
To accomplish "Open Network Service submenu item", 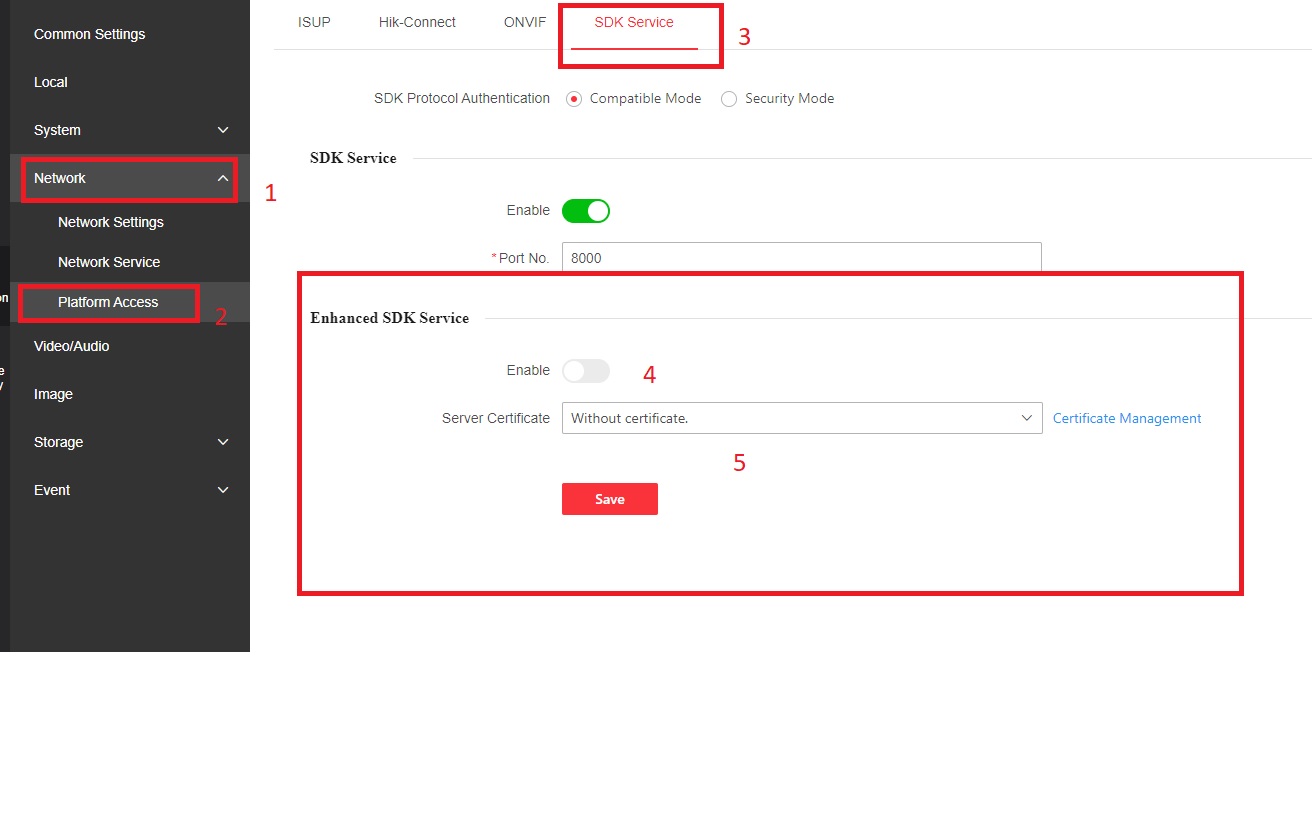I will (x=109, y=262).
